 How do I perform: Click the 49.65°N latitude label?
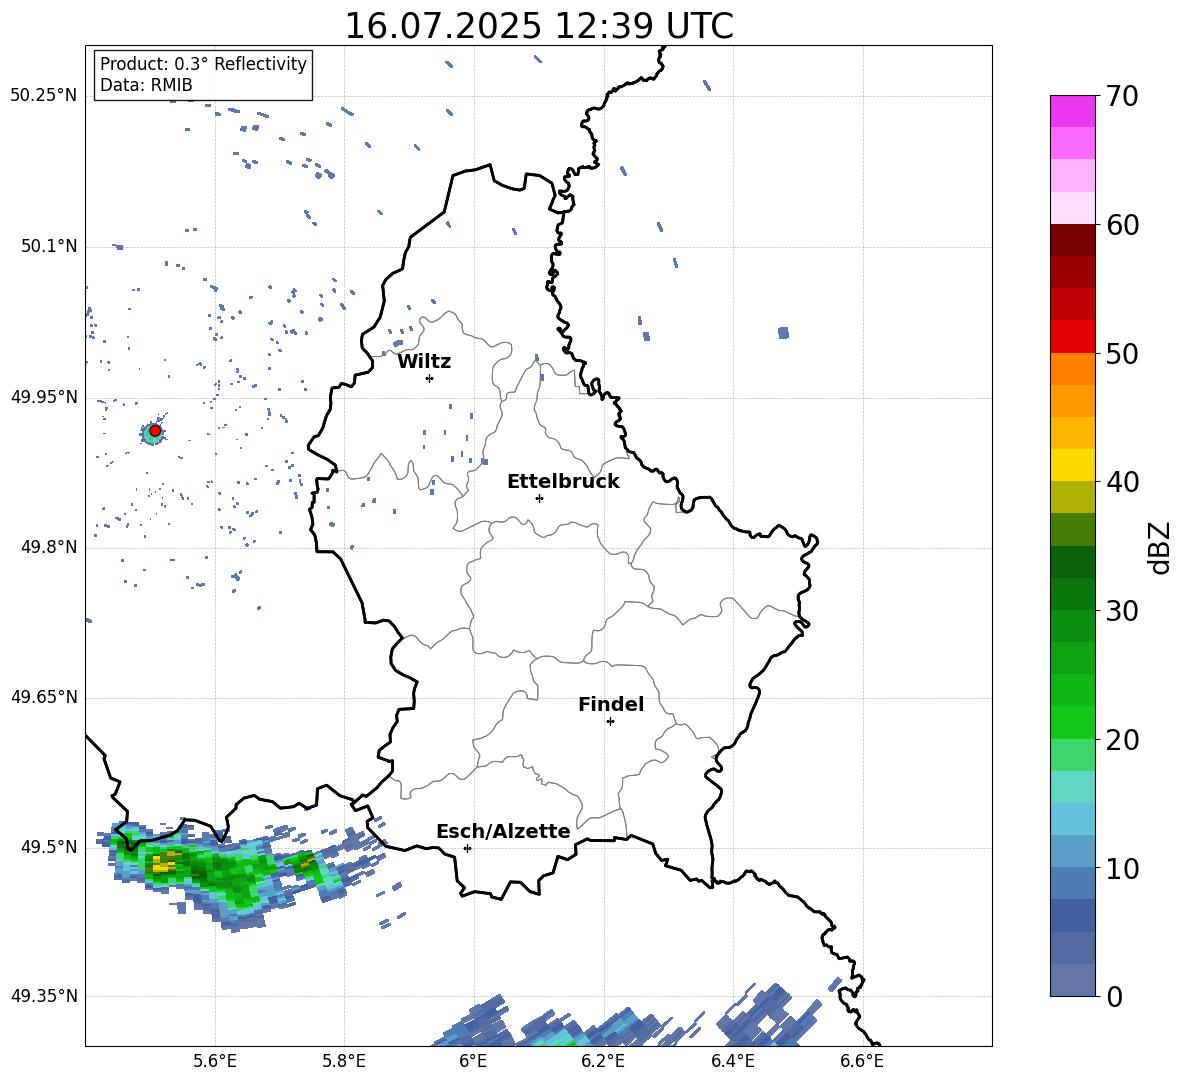tap(44, 697)
